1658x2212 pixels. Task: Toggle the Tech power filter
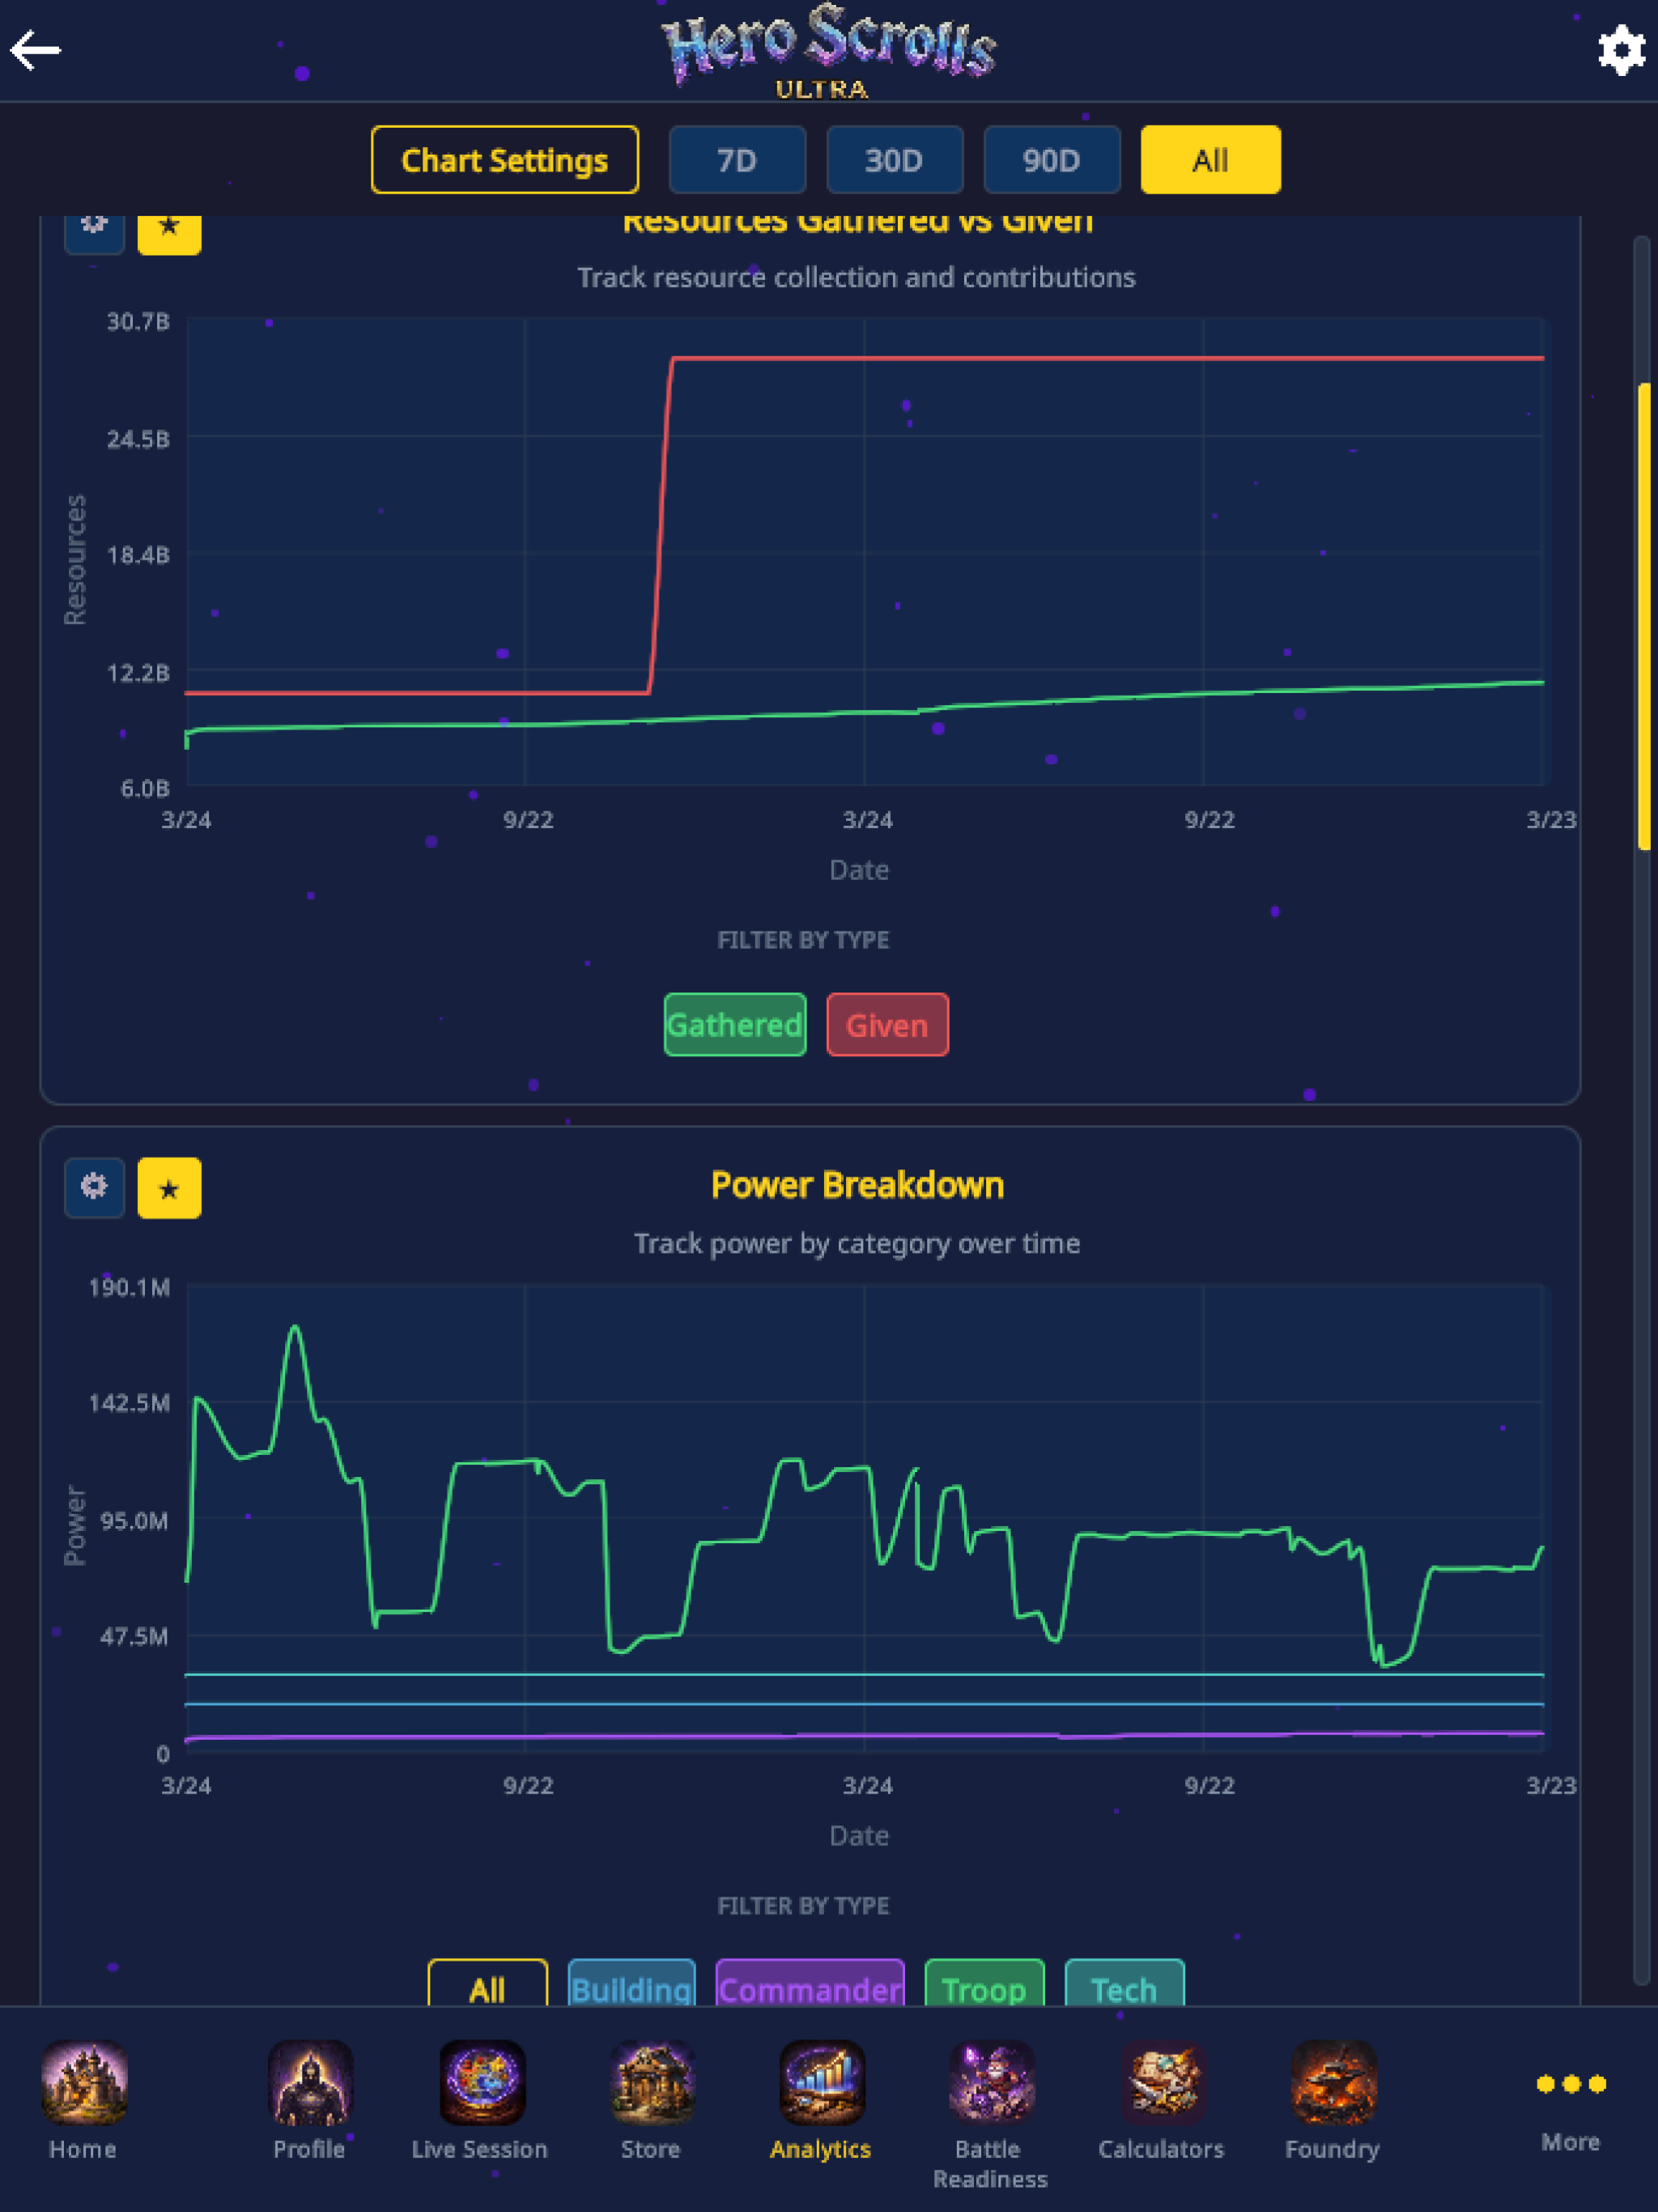tap(1125, 1984)
